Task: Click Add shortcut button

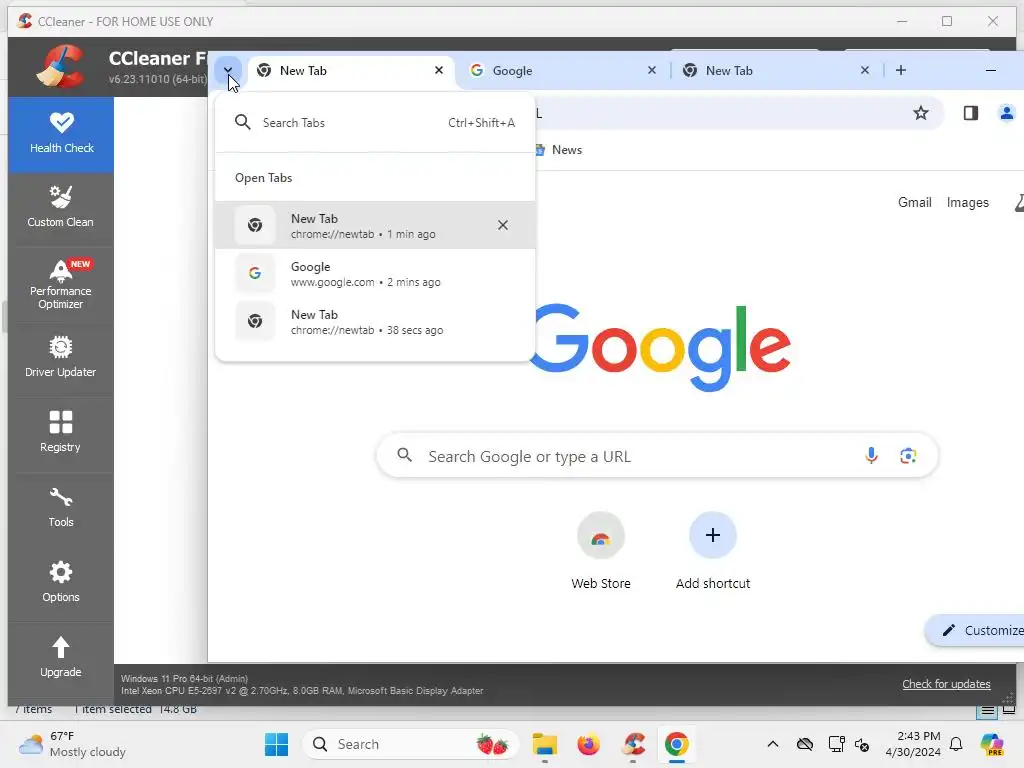Action: [x=712, y=552]
